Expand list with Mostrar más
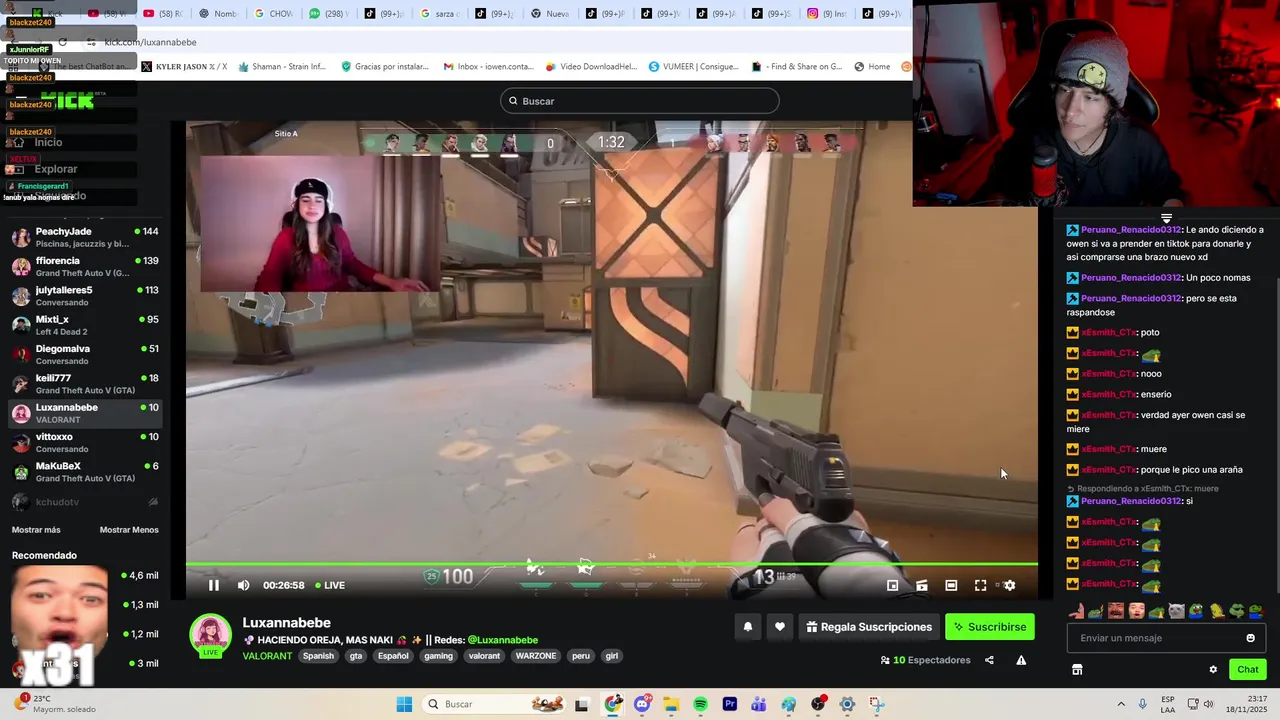The image size is (1280, 720). tap(36, 530)
